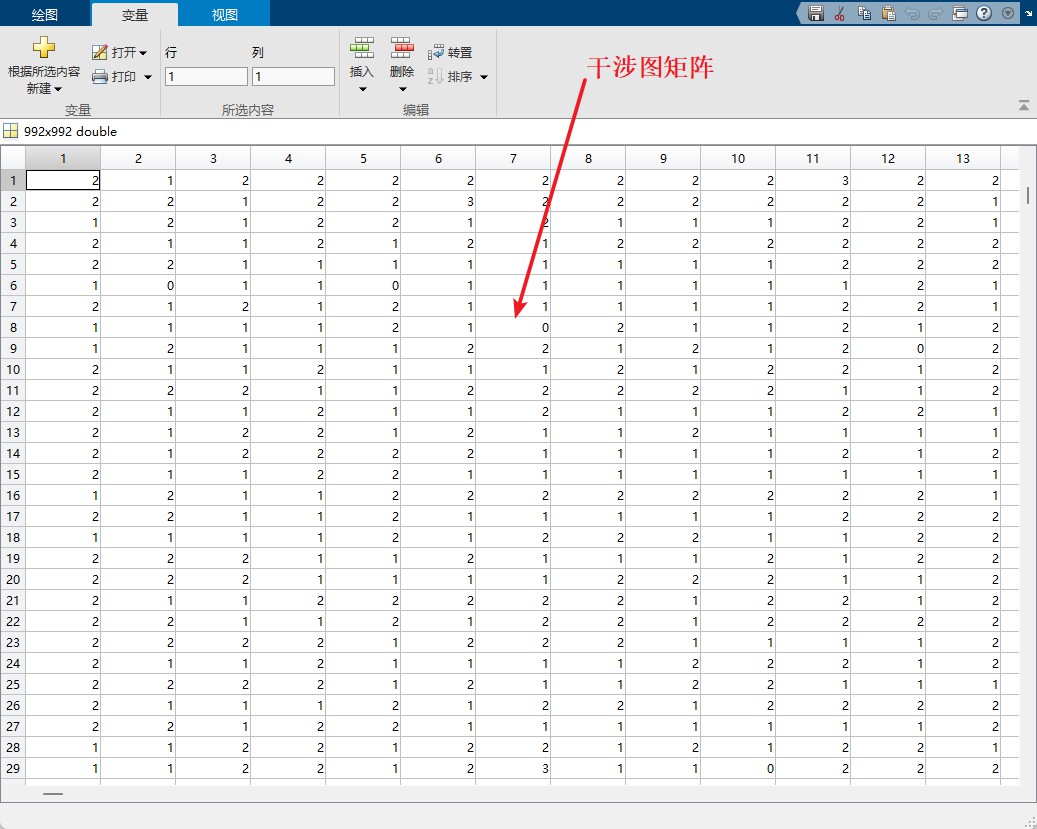
Task: Click the 排序 sort button
Action: coord(450,77)
